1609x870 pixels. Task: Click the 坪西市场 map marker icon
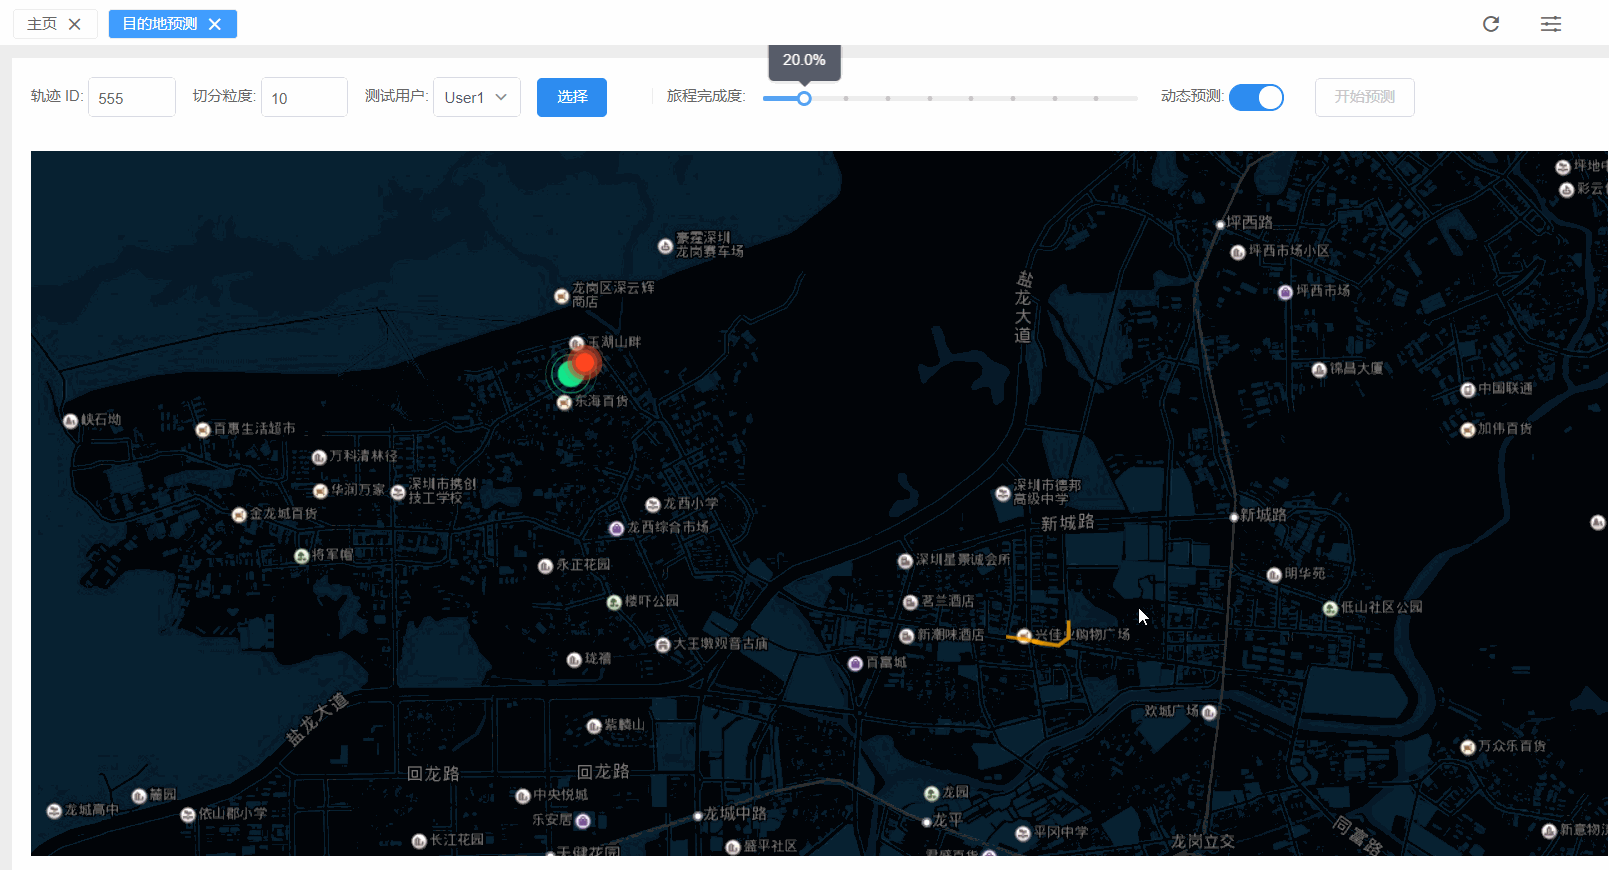click(1285, 292)
